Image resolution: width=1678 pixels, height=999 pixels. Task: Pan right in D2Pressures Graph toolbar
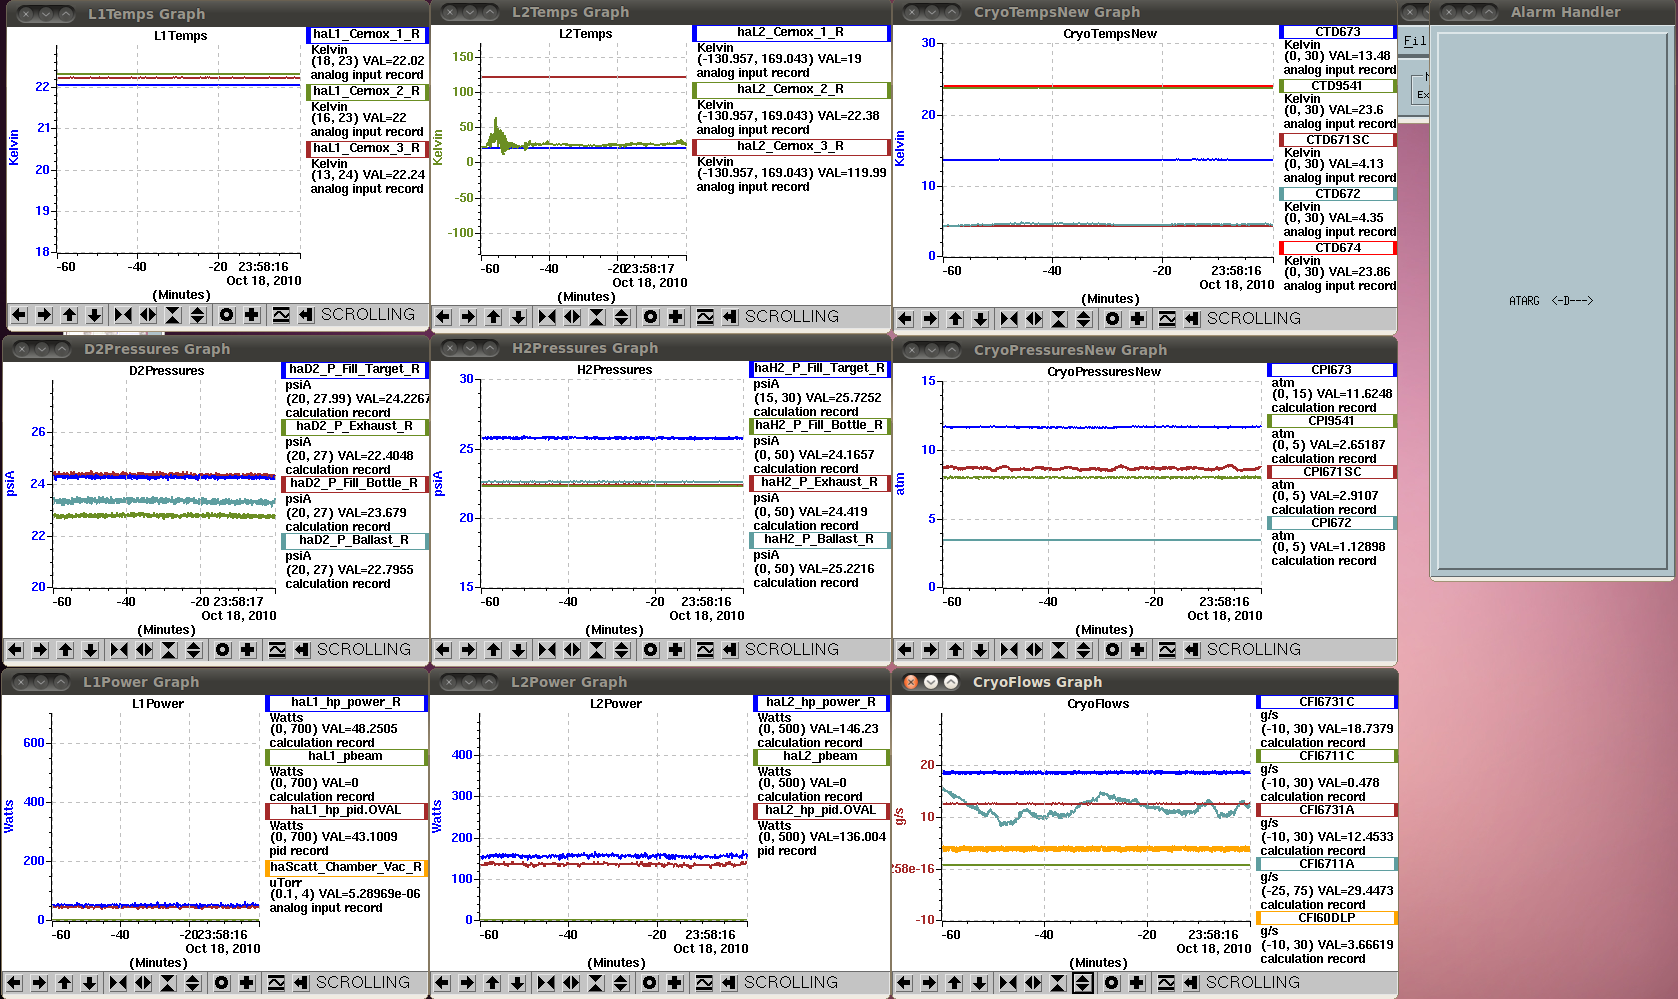(40, 650)
